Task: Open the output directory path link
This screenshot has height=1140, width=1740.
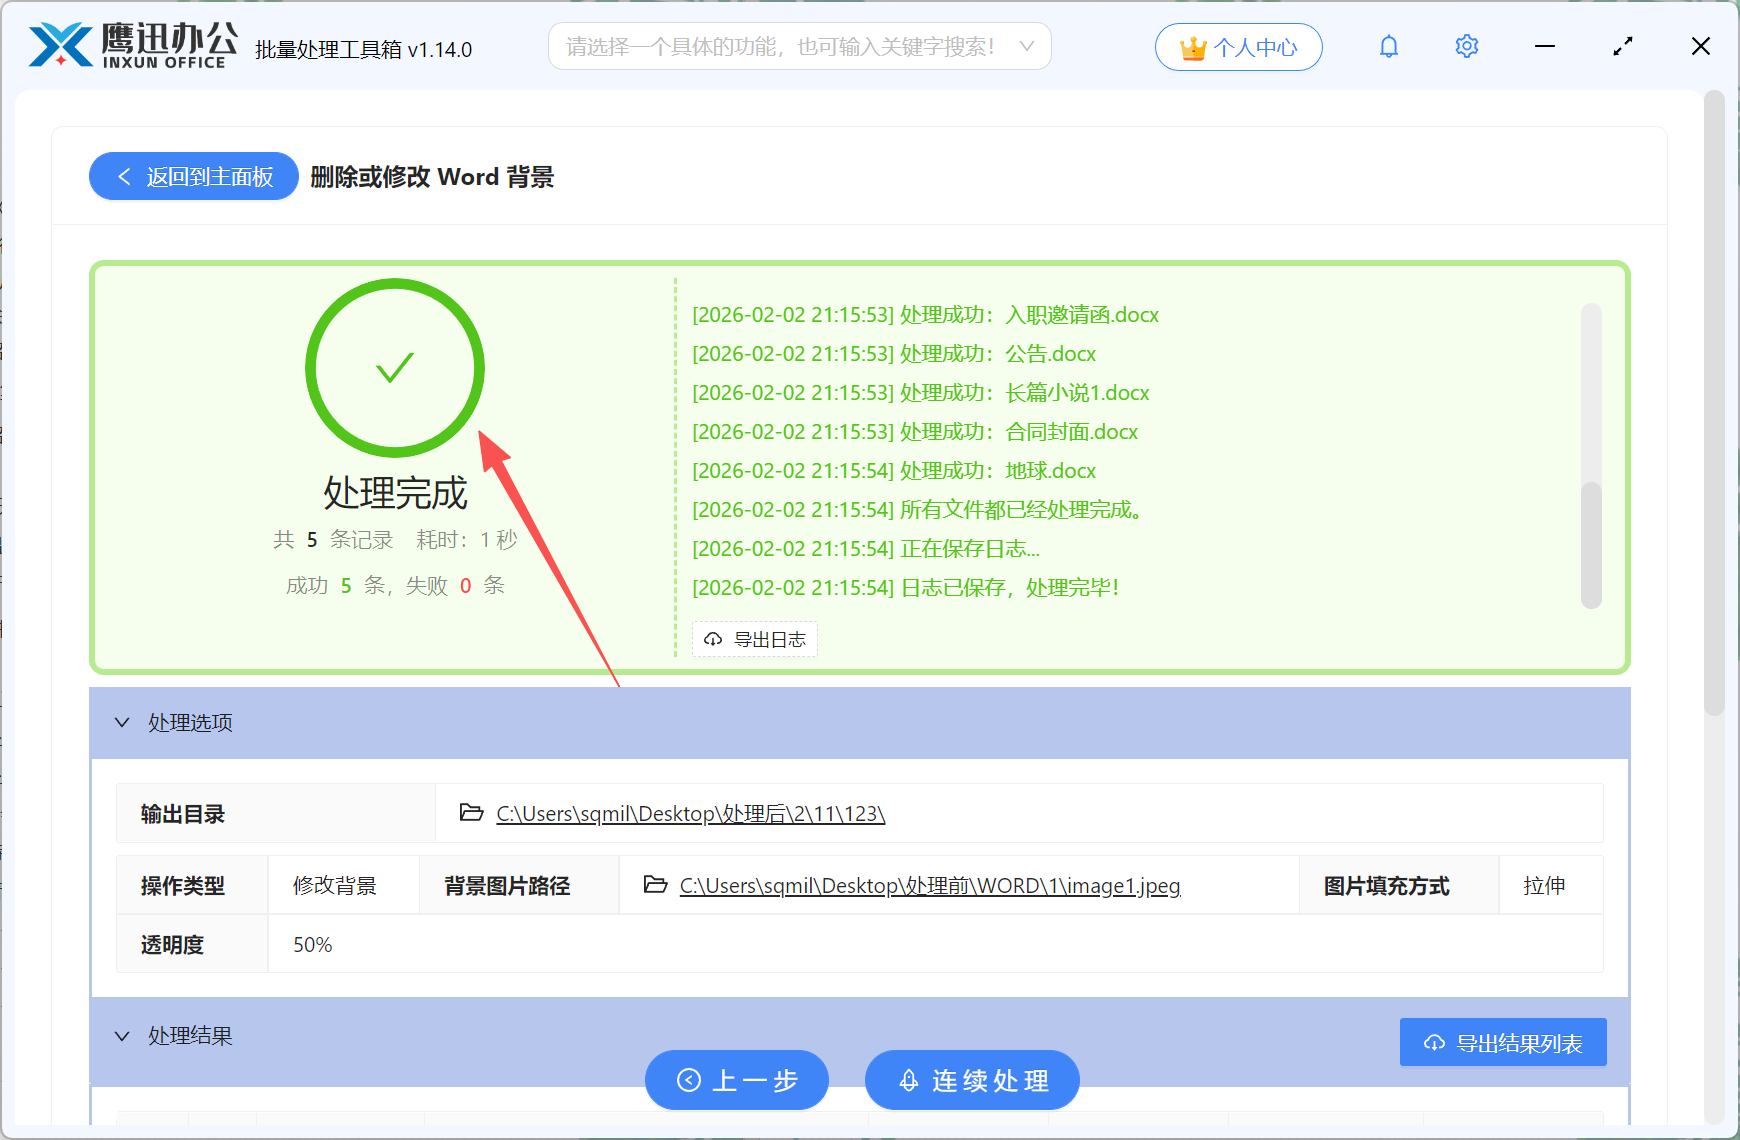Action: [x=689, y=813]
